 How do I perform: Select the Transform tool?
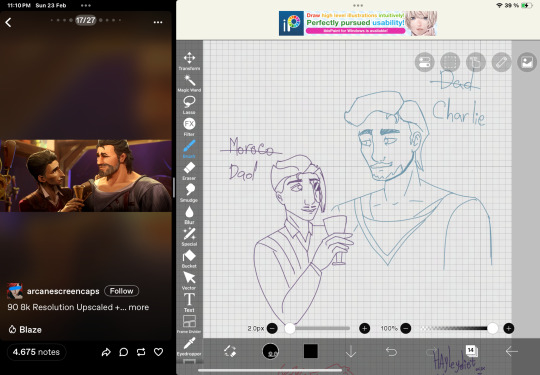(189, 61)
